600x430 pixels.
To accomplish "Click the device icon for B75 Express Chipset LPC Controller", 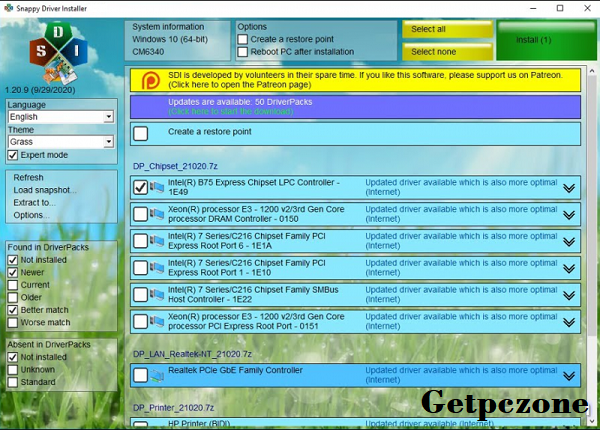I will point(157,187).
